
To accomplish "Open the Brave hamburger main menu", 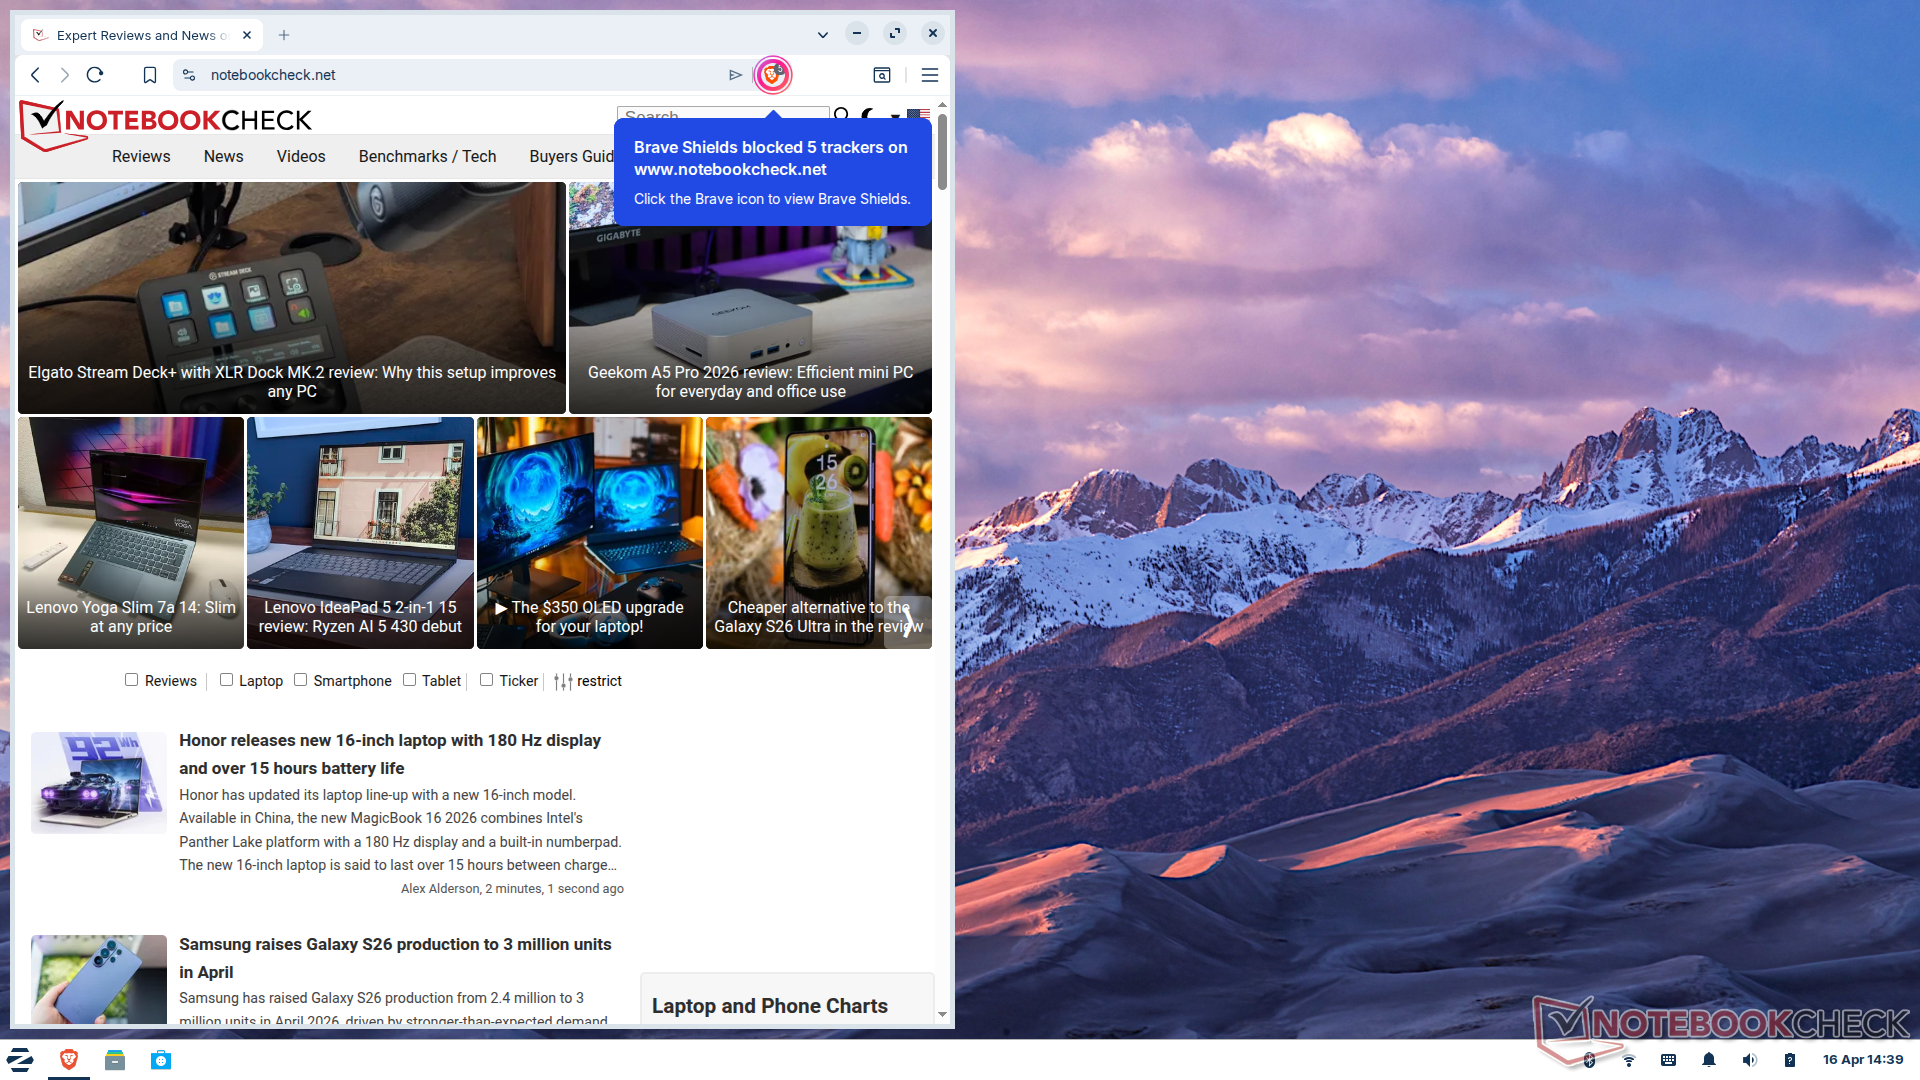I will coord(929,75).
